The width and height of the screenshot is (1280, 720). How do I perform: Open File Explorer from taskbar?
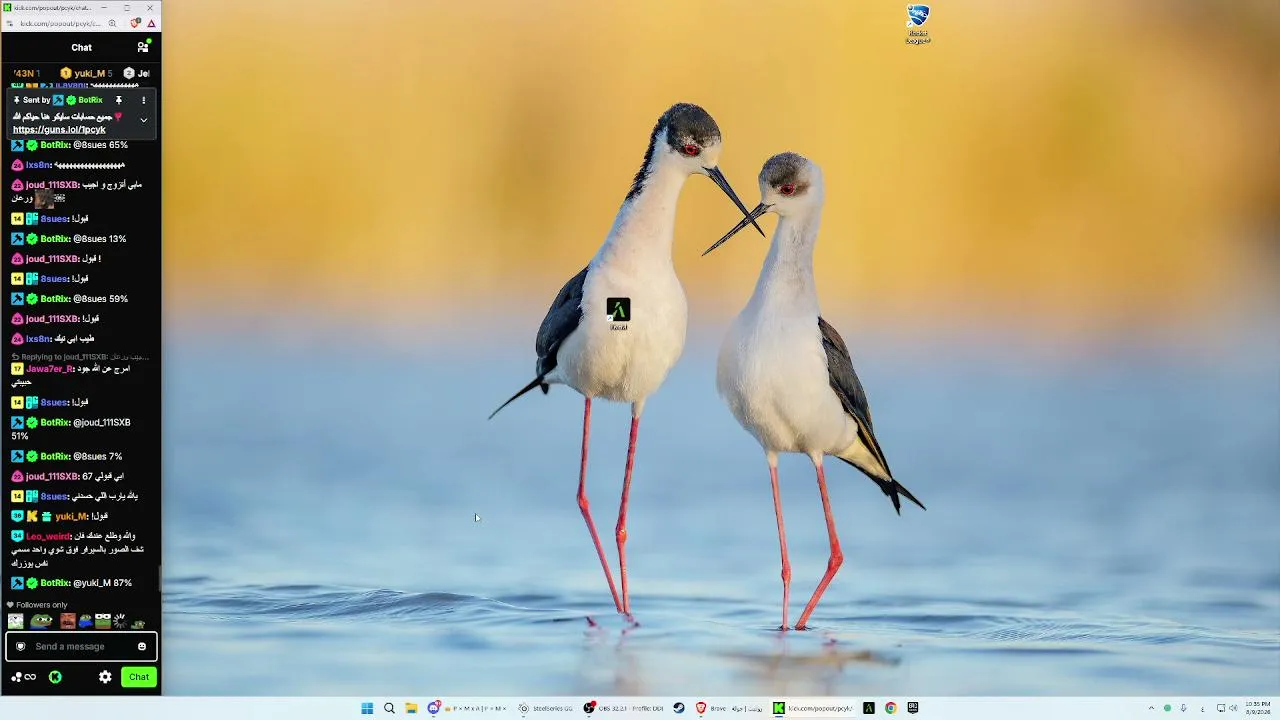tap(411, 708)
